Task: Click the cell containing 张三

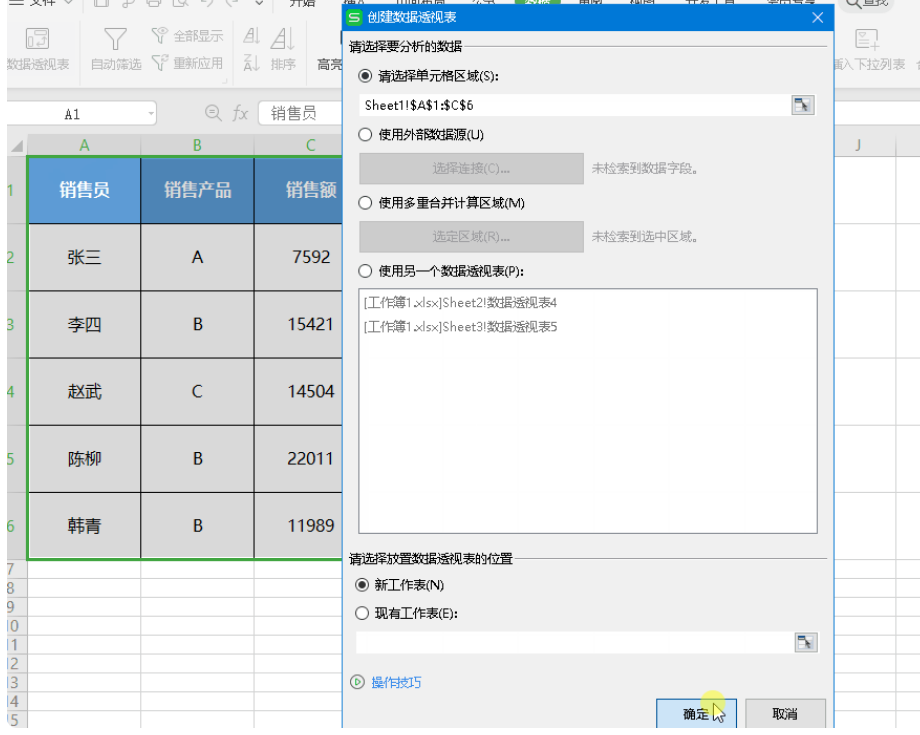Action: (x=84, y=257)
